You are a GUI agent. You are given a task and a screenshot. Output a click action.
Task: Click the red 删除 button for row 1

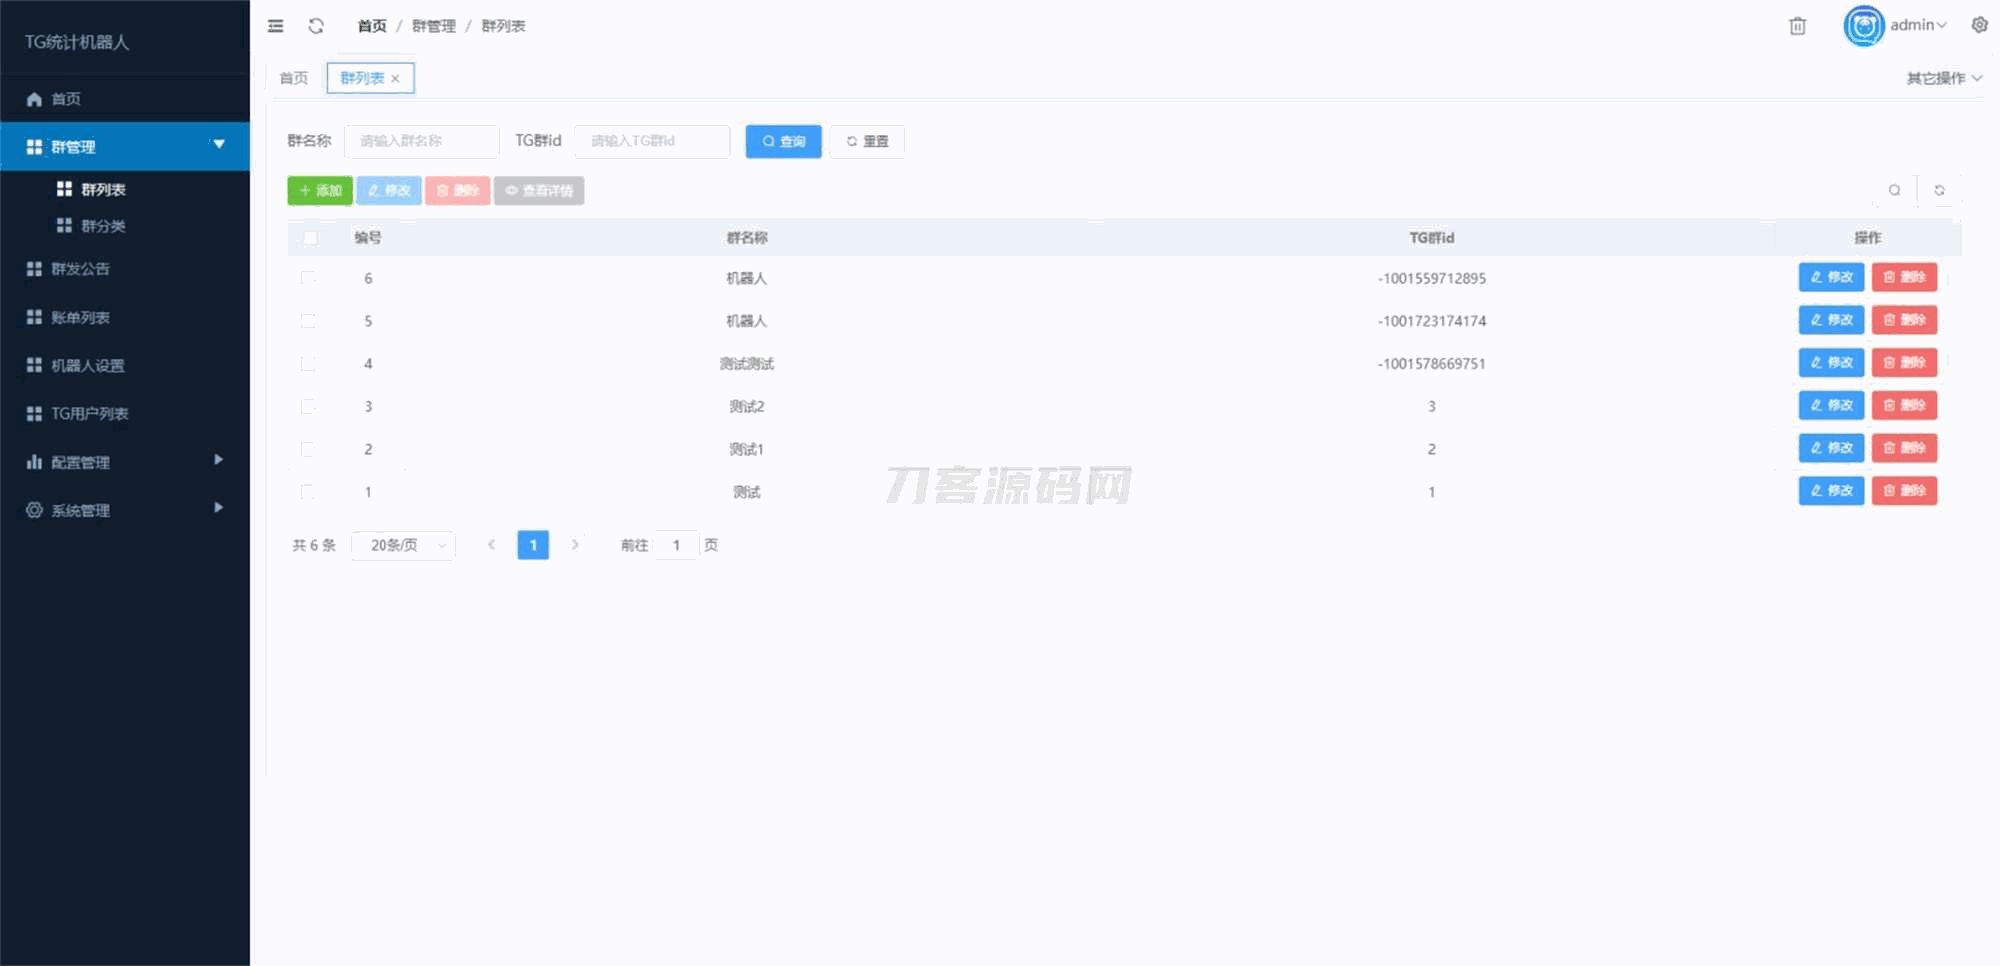tap(1904, 491)
